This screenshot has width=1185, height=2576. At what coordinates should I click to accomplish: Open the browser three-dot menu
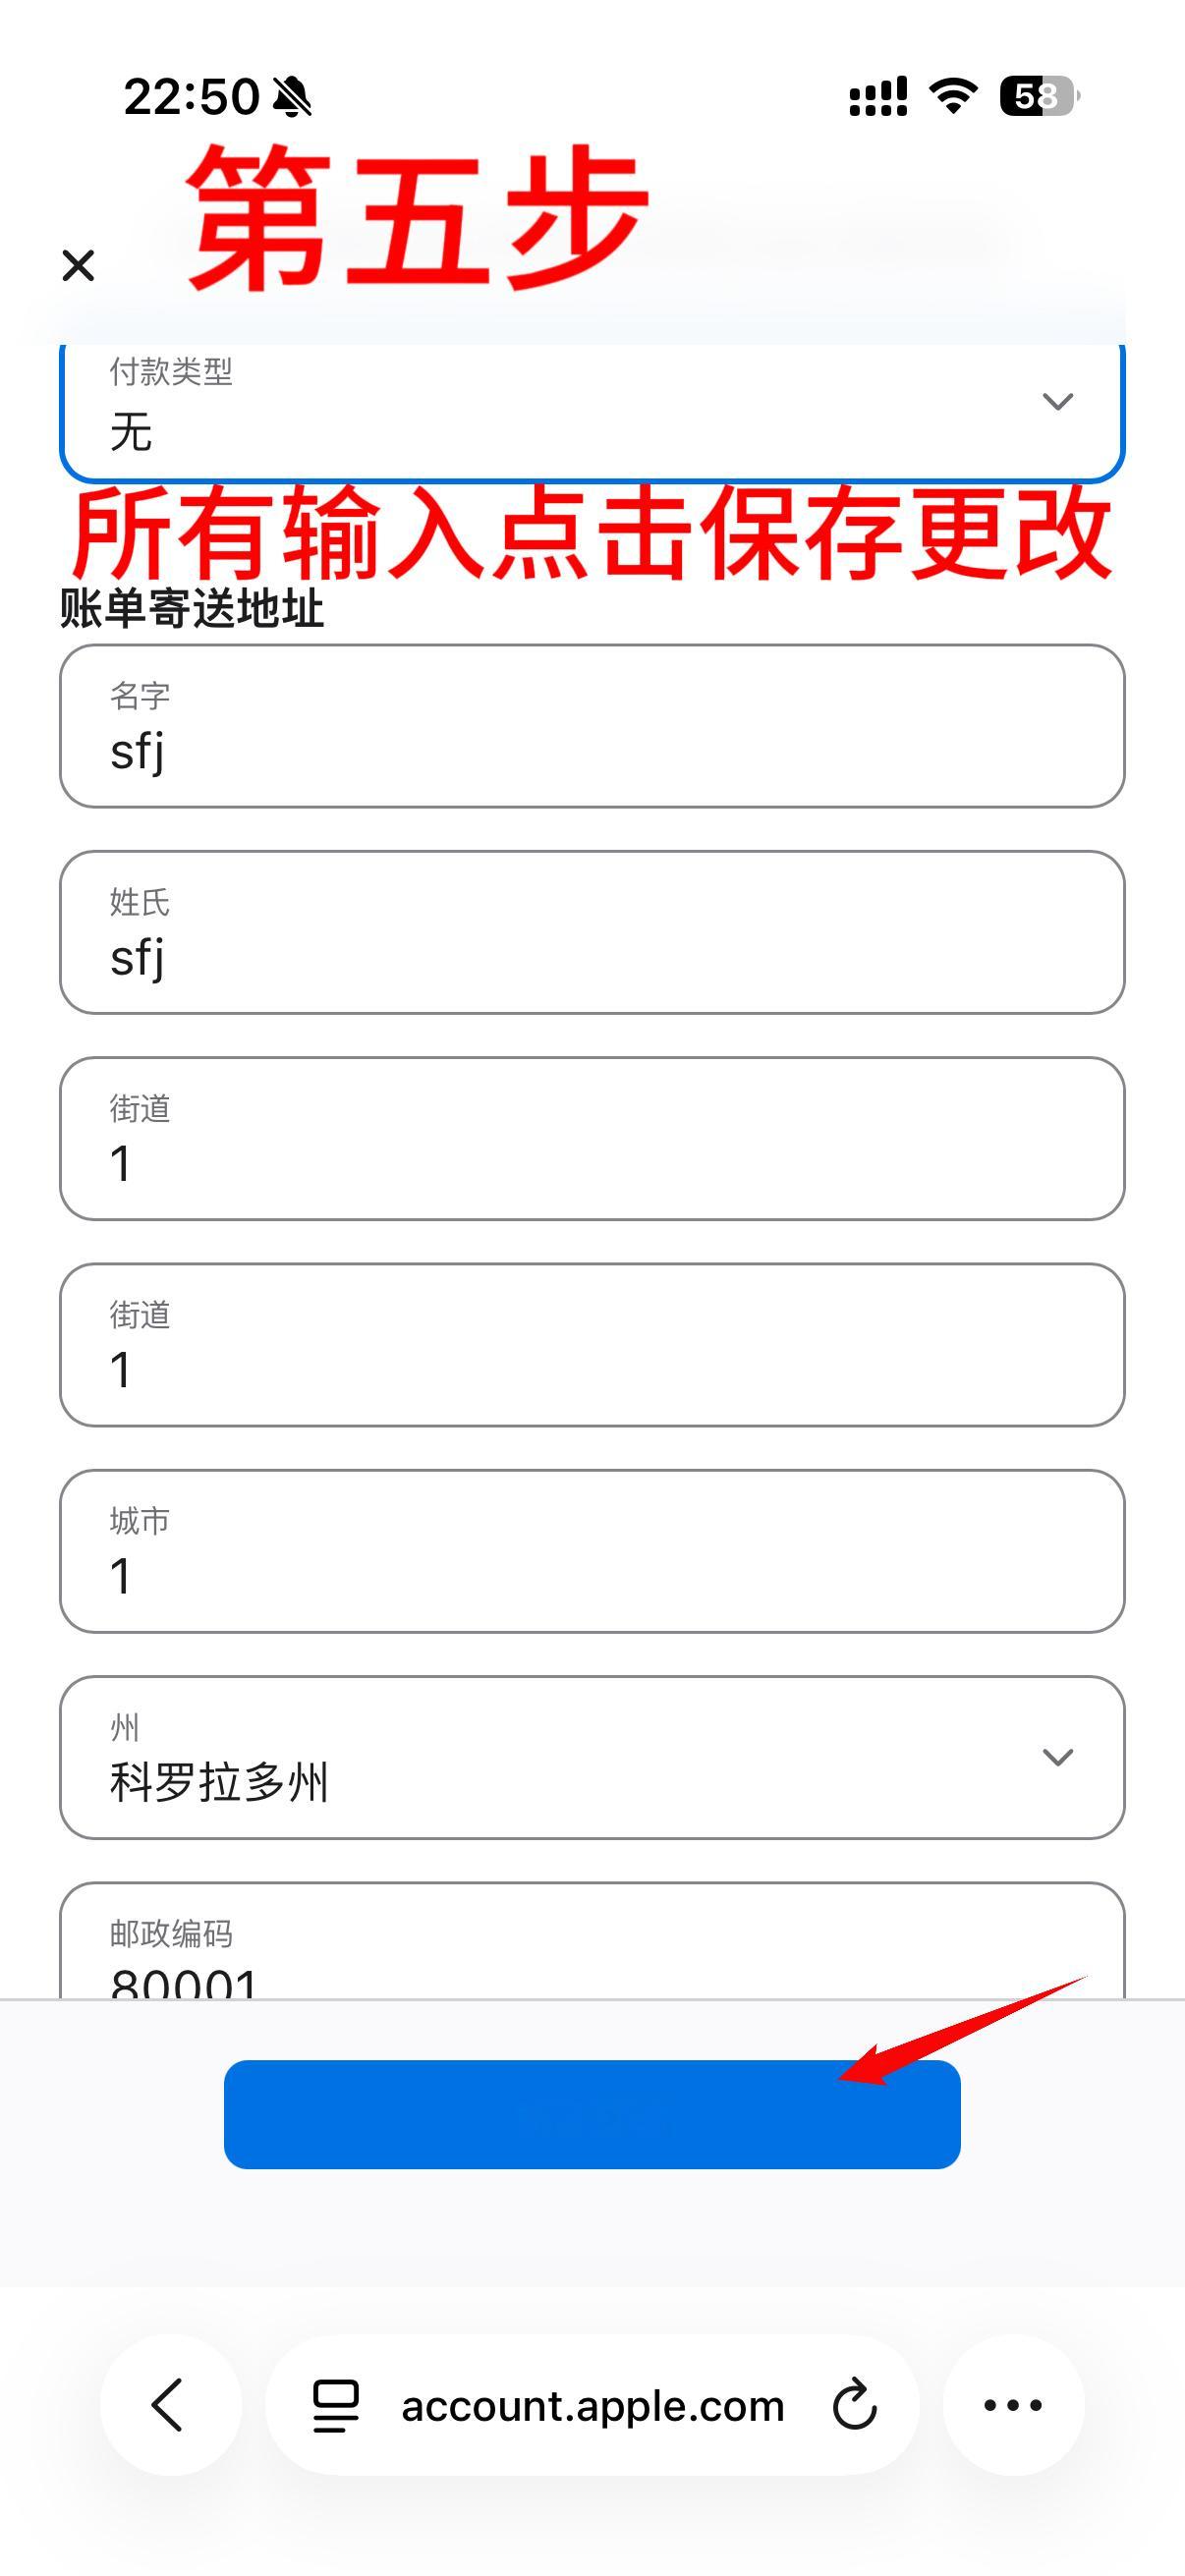coord(1013,2405)
